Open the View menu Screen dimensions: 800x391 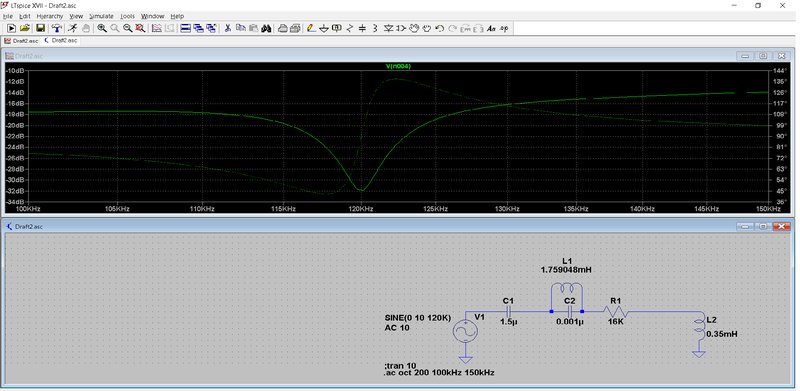click(76, 16)
